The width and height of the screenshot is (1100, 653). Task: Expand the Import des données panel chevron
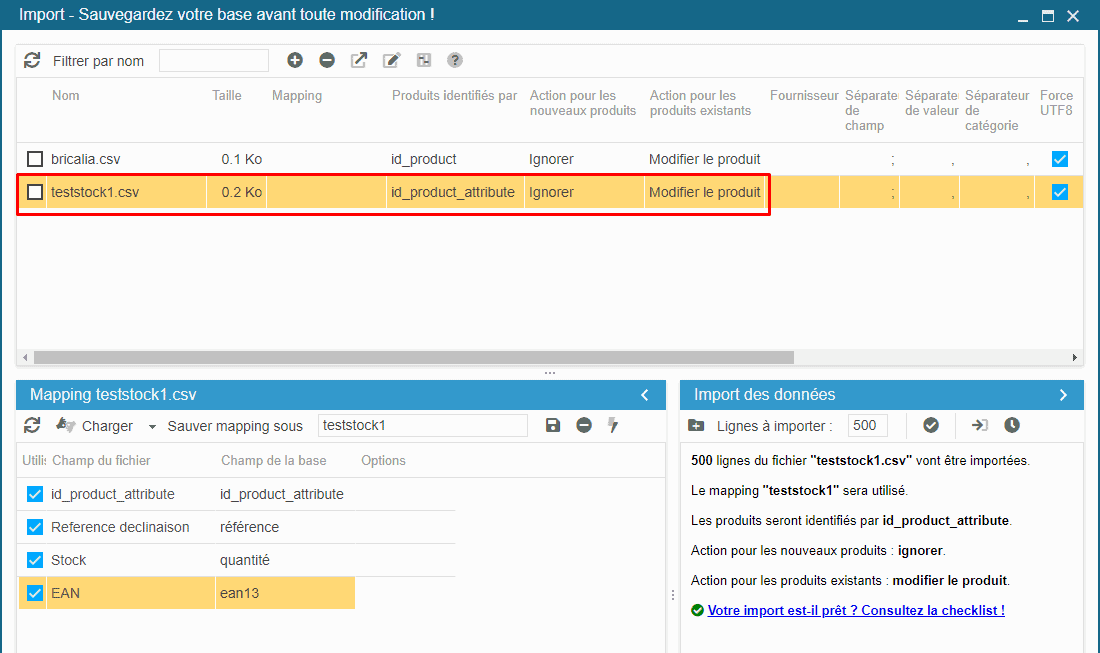pyautogui.click(x=1063, y=395)
